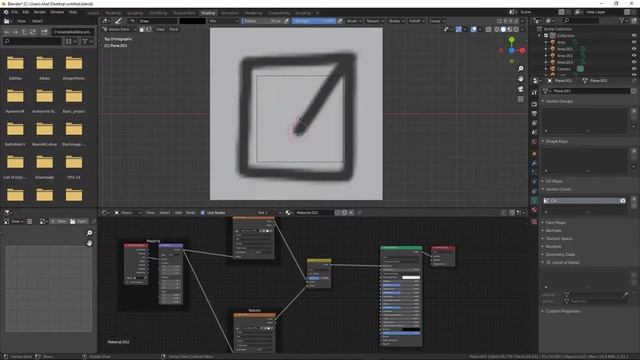Hide the Area.001 light in outliner
The height and width of the screenshot is (360, 640).
634,49
